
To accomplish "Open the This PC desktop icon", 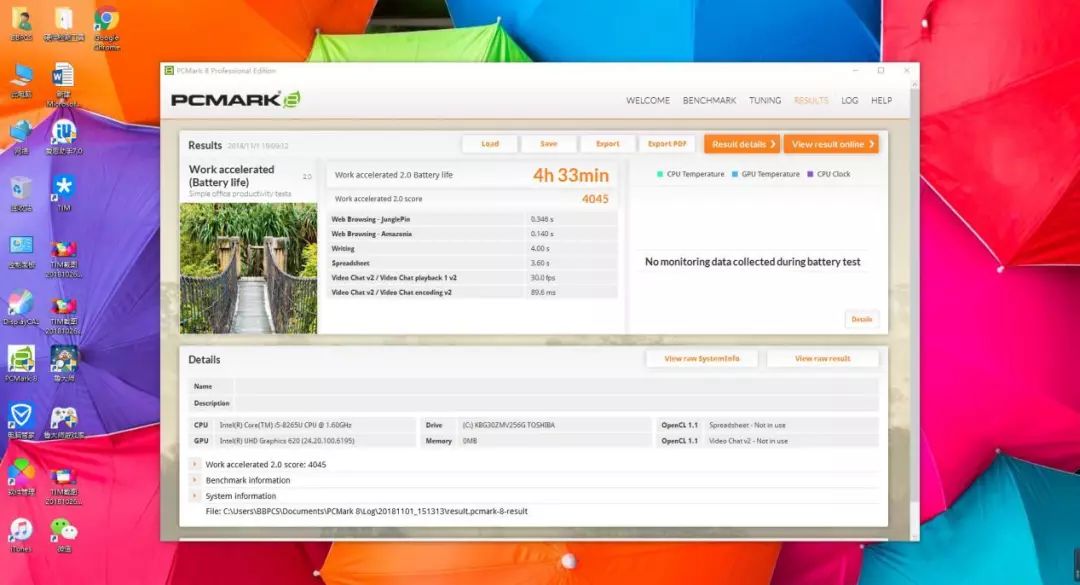I will tap(21, 81).
